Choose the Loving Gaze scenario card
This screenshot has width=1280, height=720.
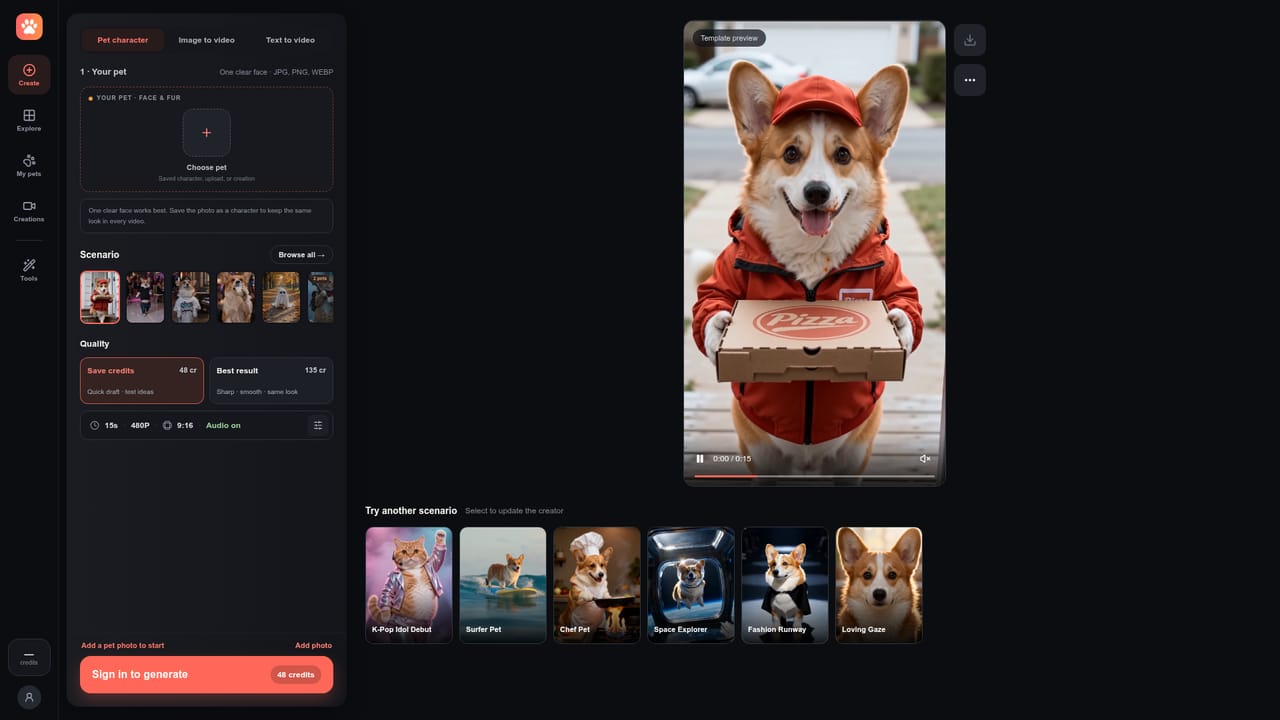879,585
